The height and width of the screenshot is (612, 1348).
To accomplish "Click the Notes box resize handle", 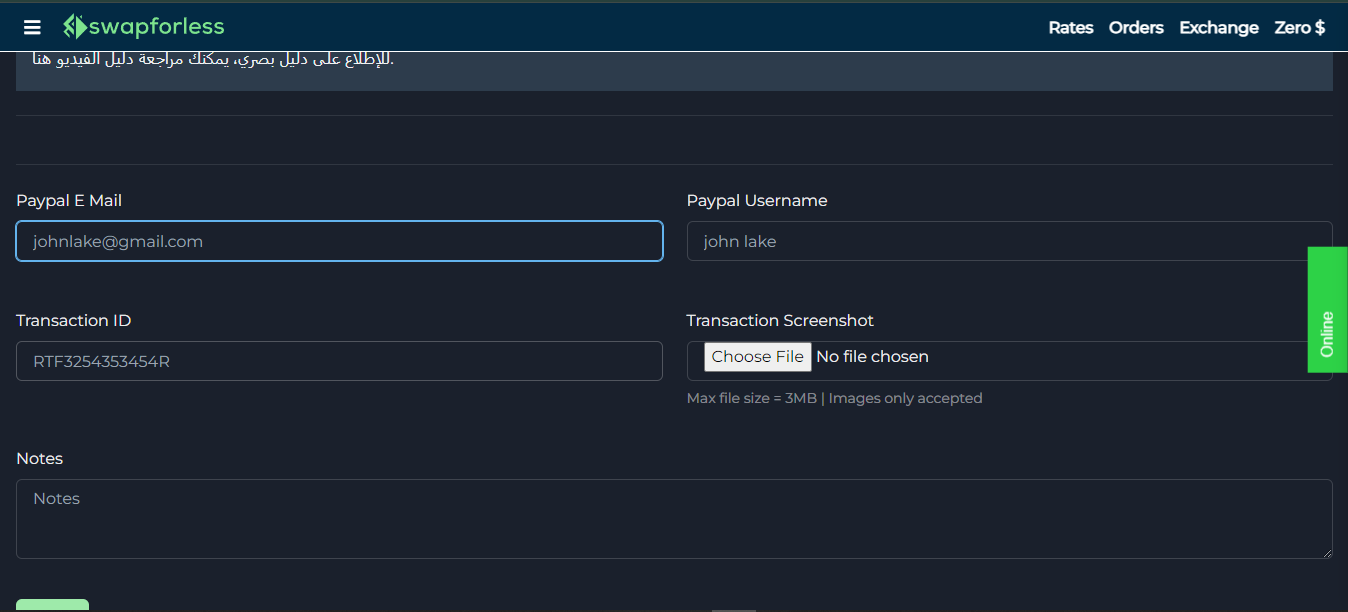I will point(1326,552).
